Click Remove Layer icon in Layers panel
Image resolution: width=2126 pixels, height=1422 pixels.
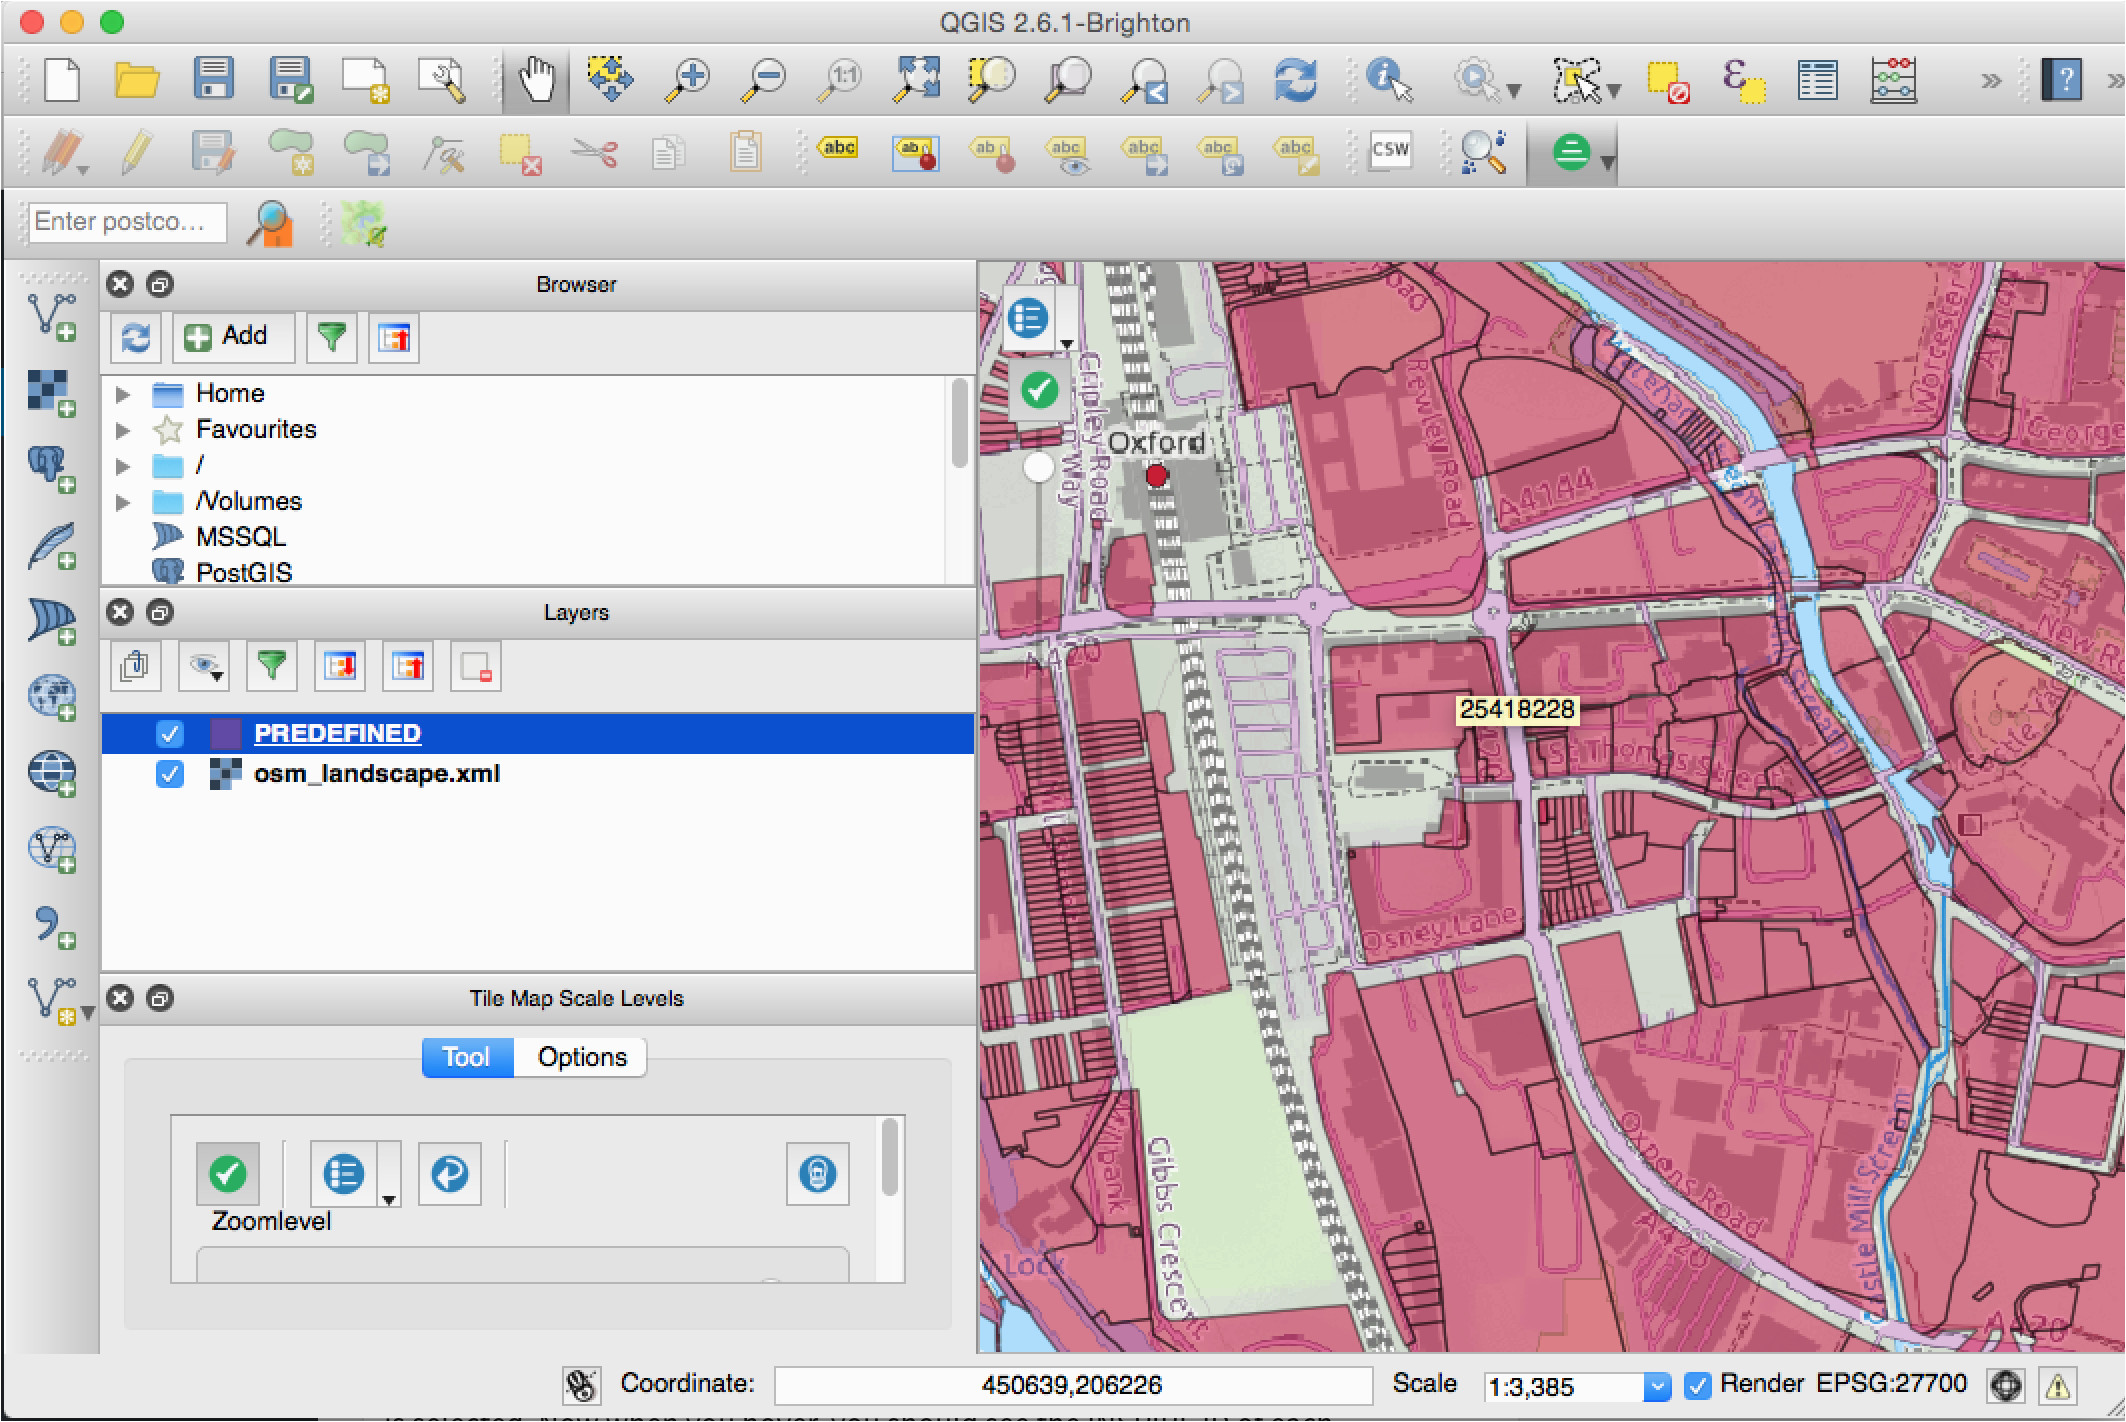[x=476, y=666]
